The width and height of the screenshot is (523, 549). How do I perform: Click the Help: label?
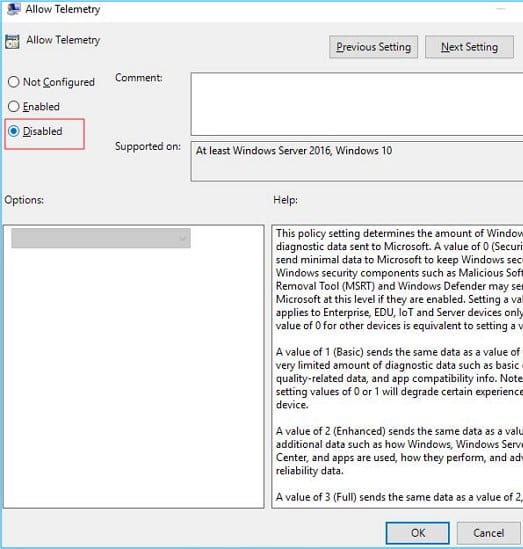[x=285, y=200]
